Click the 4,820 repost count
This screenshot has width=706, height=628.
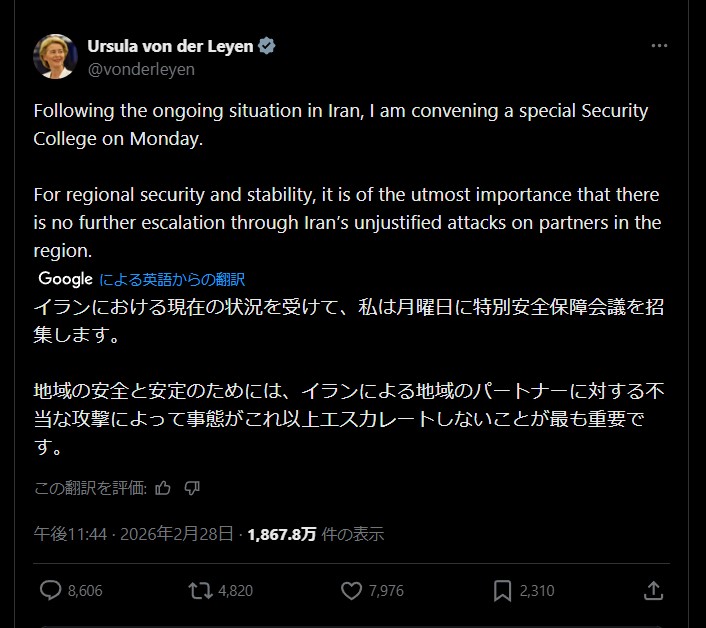point(235,591)
